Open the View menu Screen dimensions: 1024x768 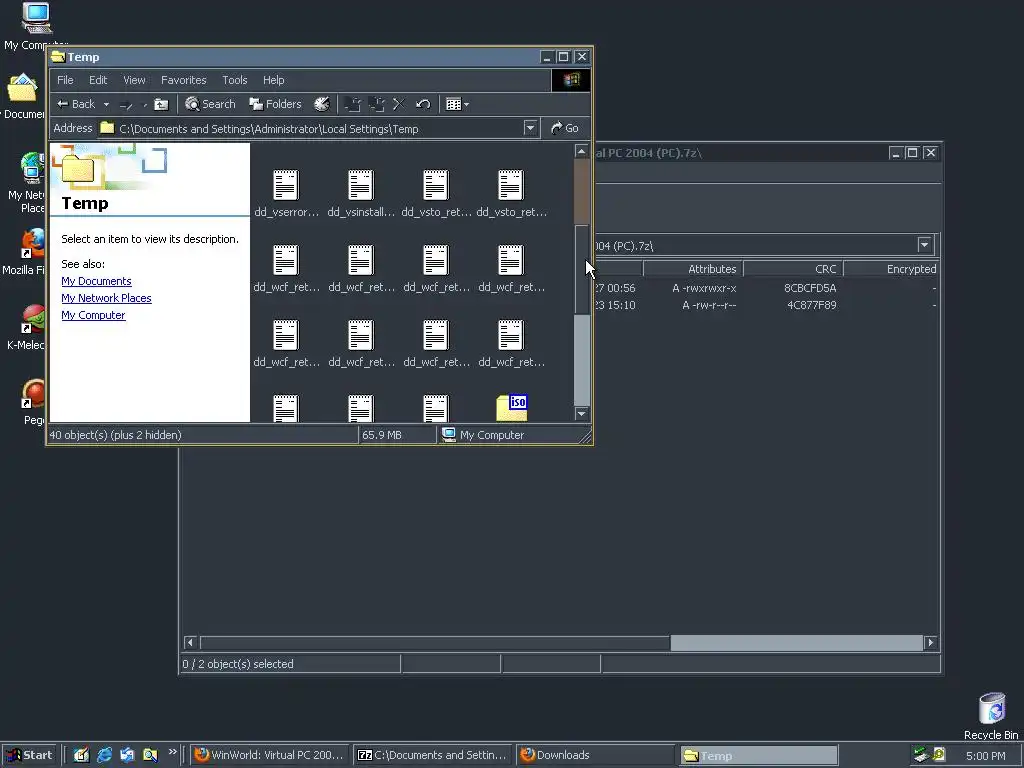[x=135, y=80]
